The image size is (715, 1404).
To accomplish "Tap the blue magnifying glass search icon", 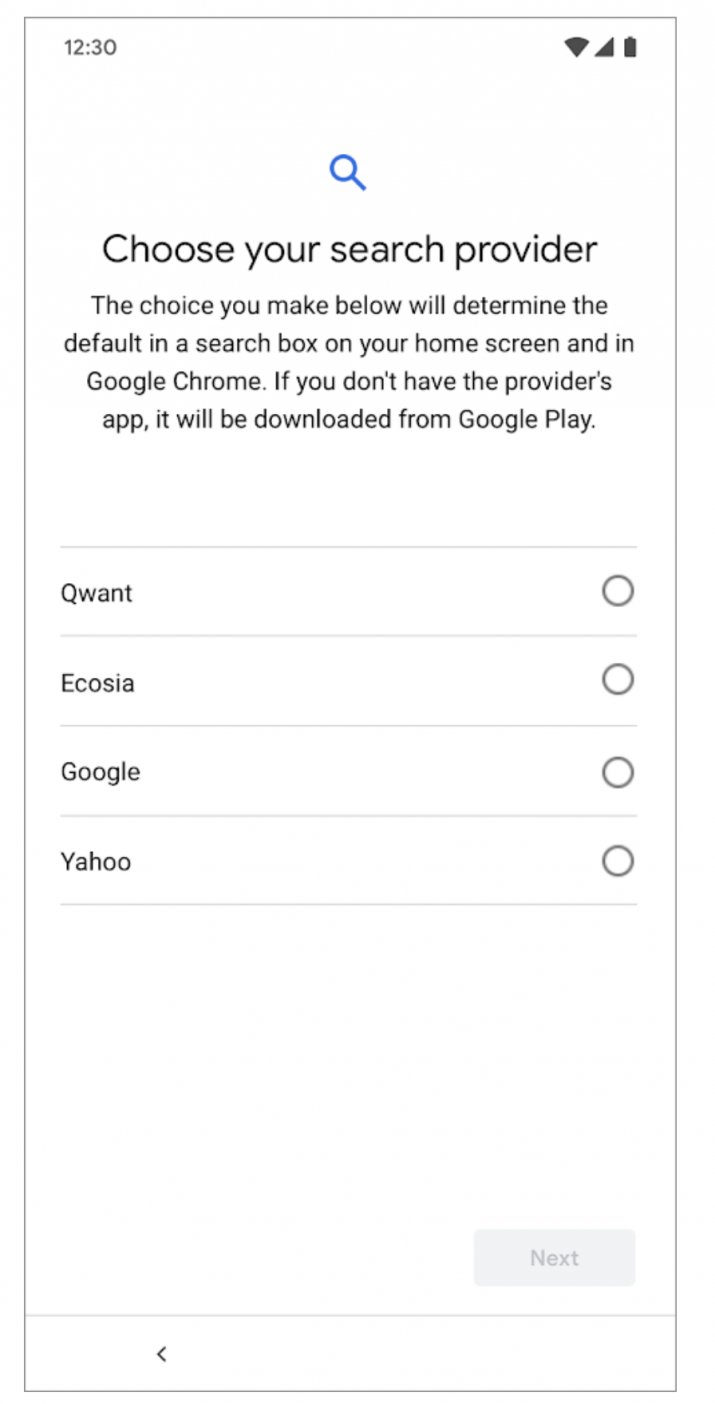I will 348,173.
